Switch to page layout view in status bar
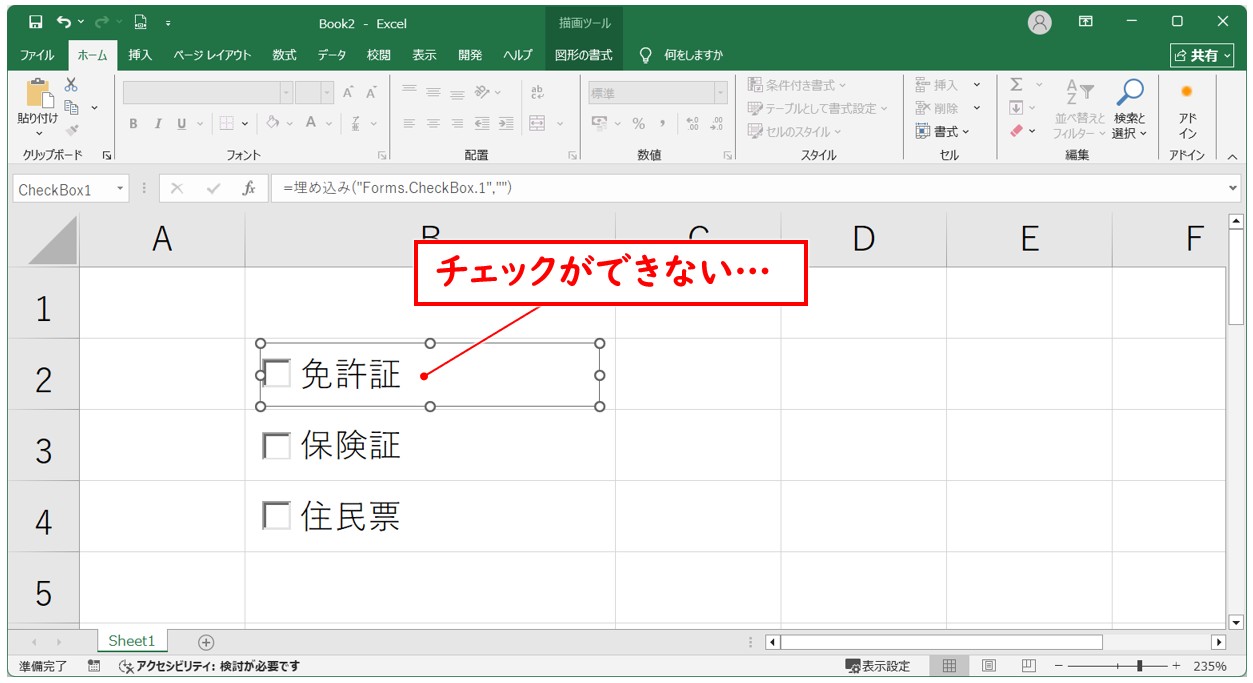 989,666
